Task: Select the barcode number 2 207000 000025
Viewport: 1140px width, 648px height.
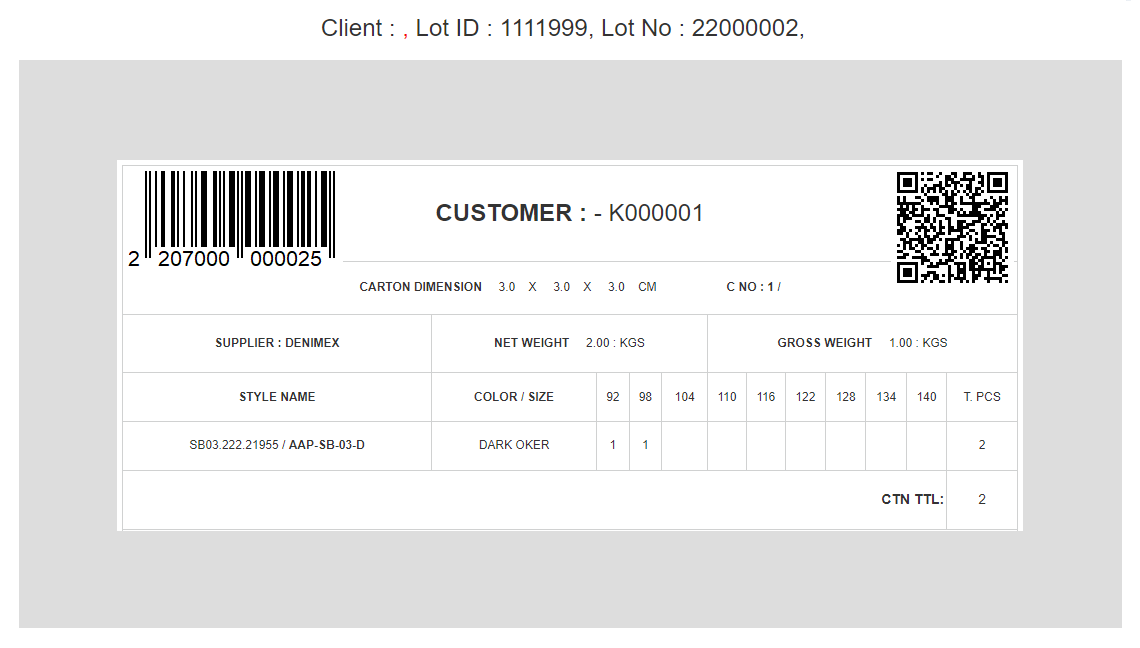Action: click(226, 259)
